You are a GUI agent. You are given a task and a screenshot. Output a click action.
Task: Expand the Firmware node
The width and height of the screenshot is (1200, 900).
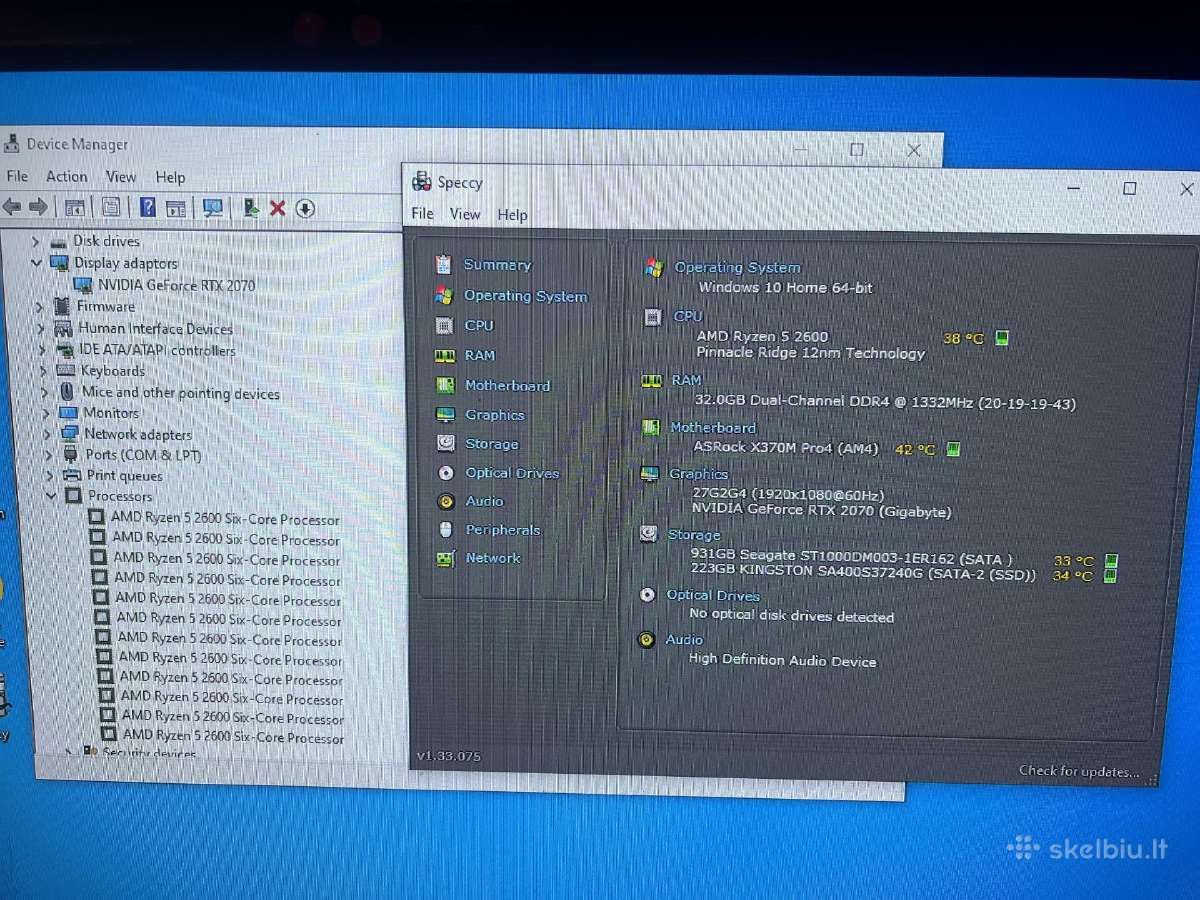pyautogui.click(x=39, y=306)
